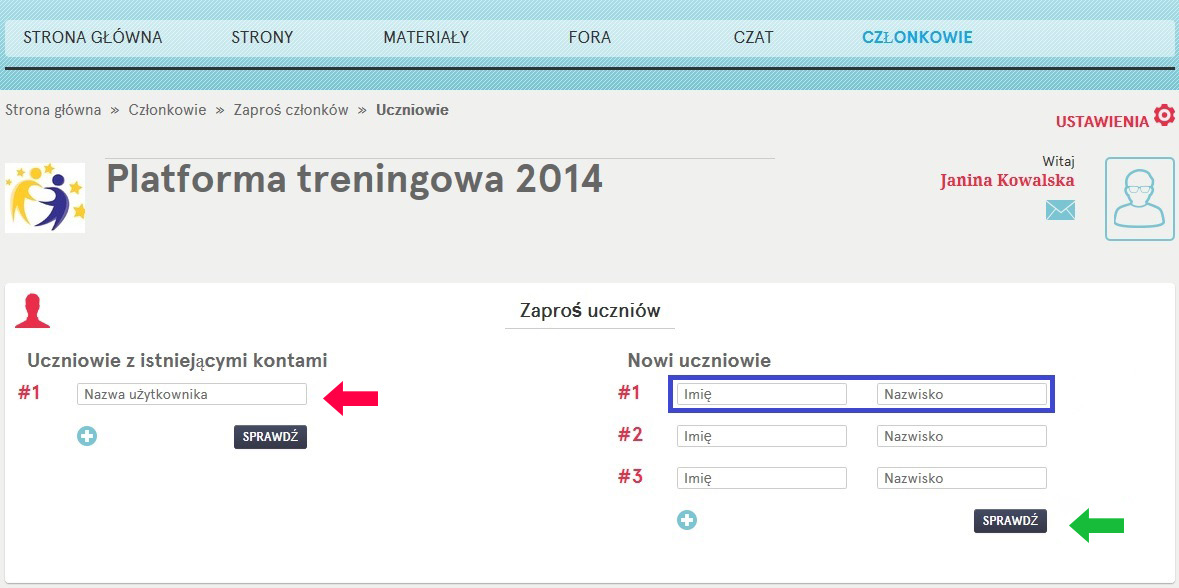Screen dimensions: 1179x588
Task: Open the Ustawienia gear icon
Action: tap(1164, 116)
